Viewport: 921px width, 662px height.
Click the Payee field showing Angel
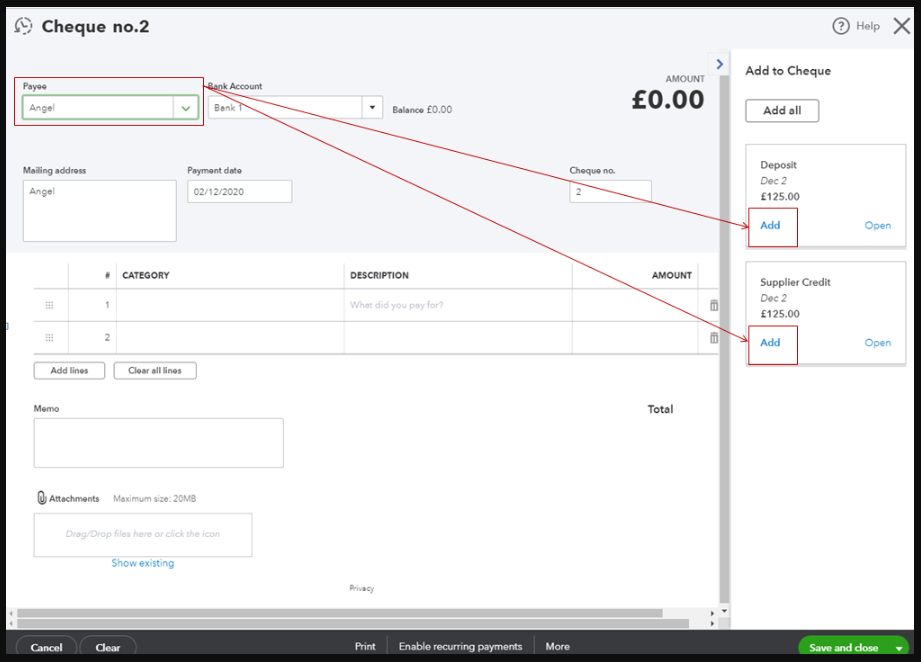click(x=98, y=108)
